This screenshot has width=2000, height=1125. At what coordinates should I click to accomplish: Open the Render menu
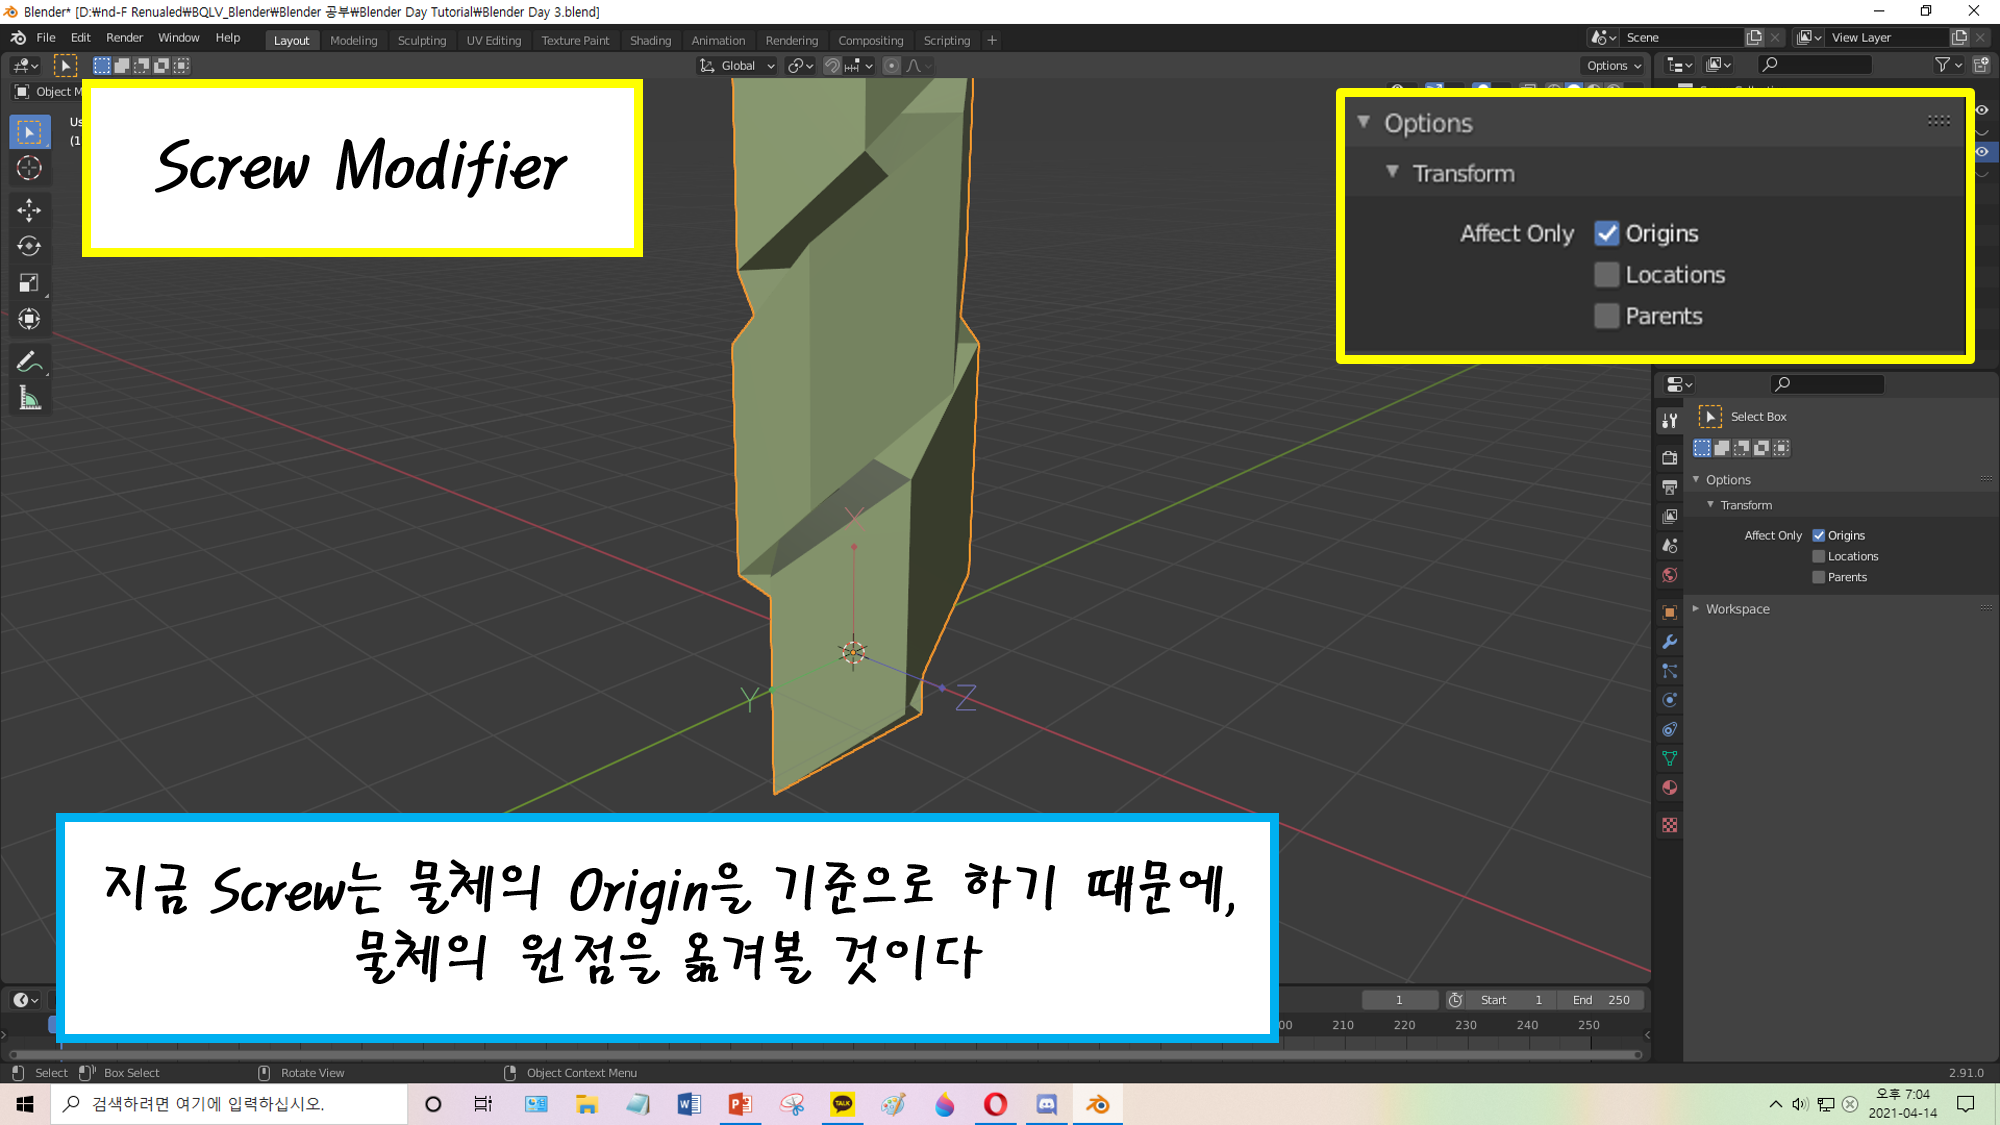click(x=124, y=38)
